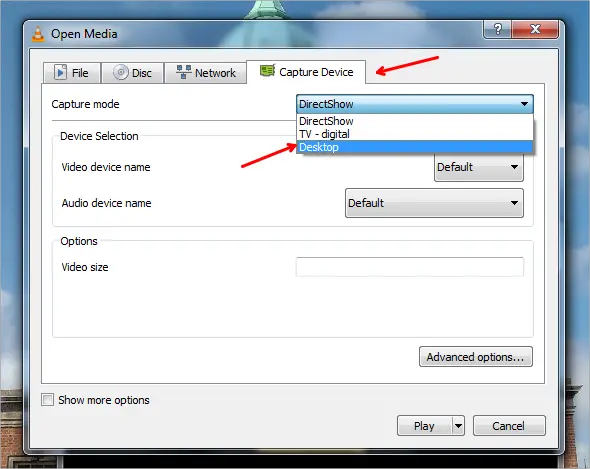Screen dimensions: 590x469
Task: Click the File tab play icon
Action: pyautogui.click(x=60, y=72)
